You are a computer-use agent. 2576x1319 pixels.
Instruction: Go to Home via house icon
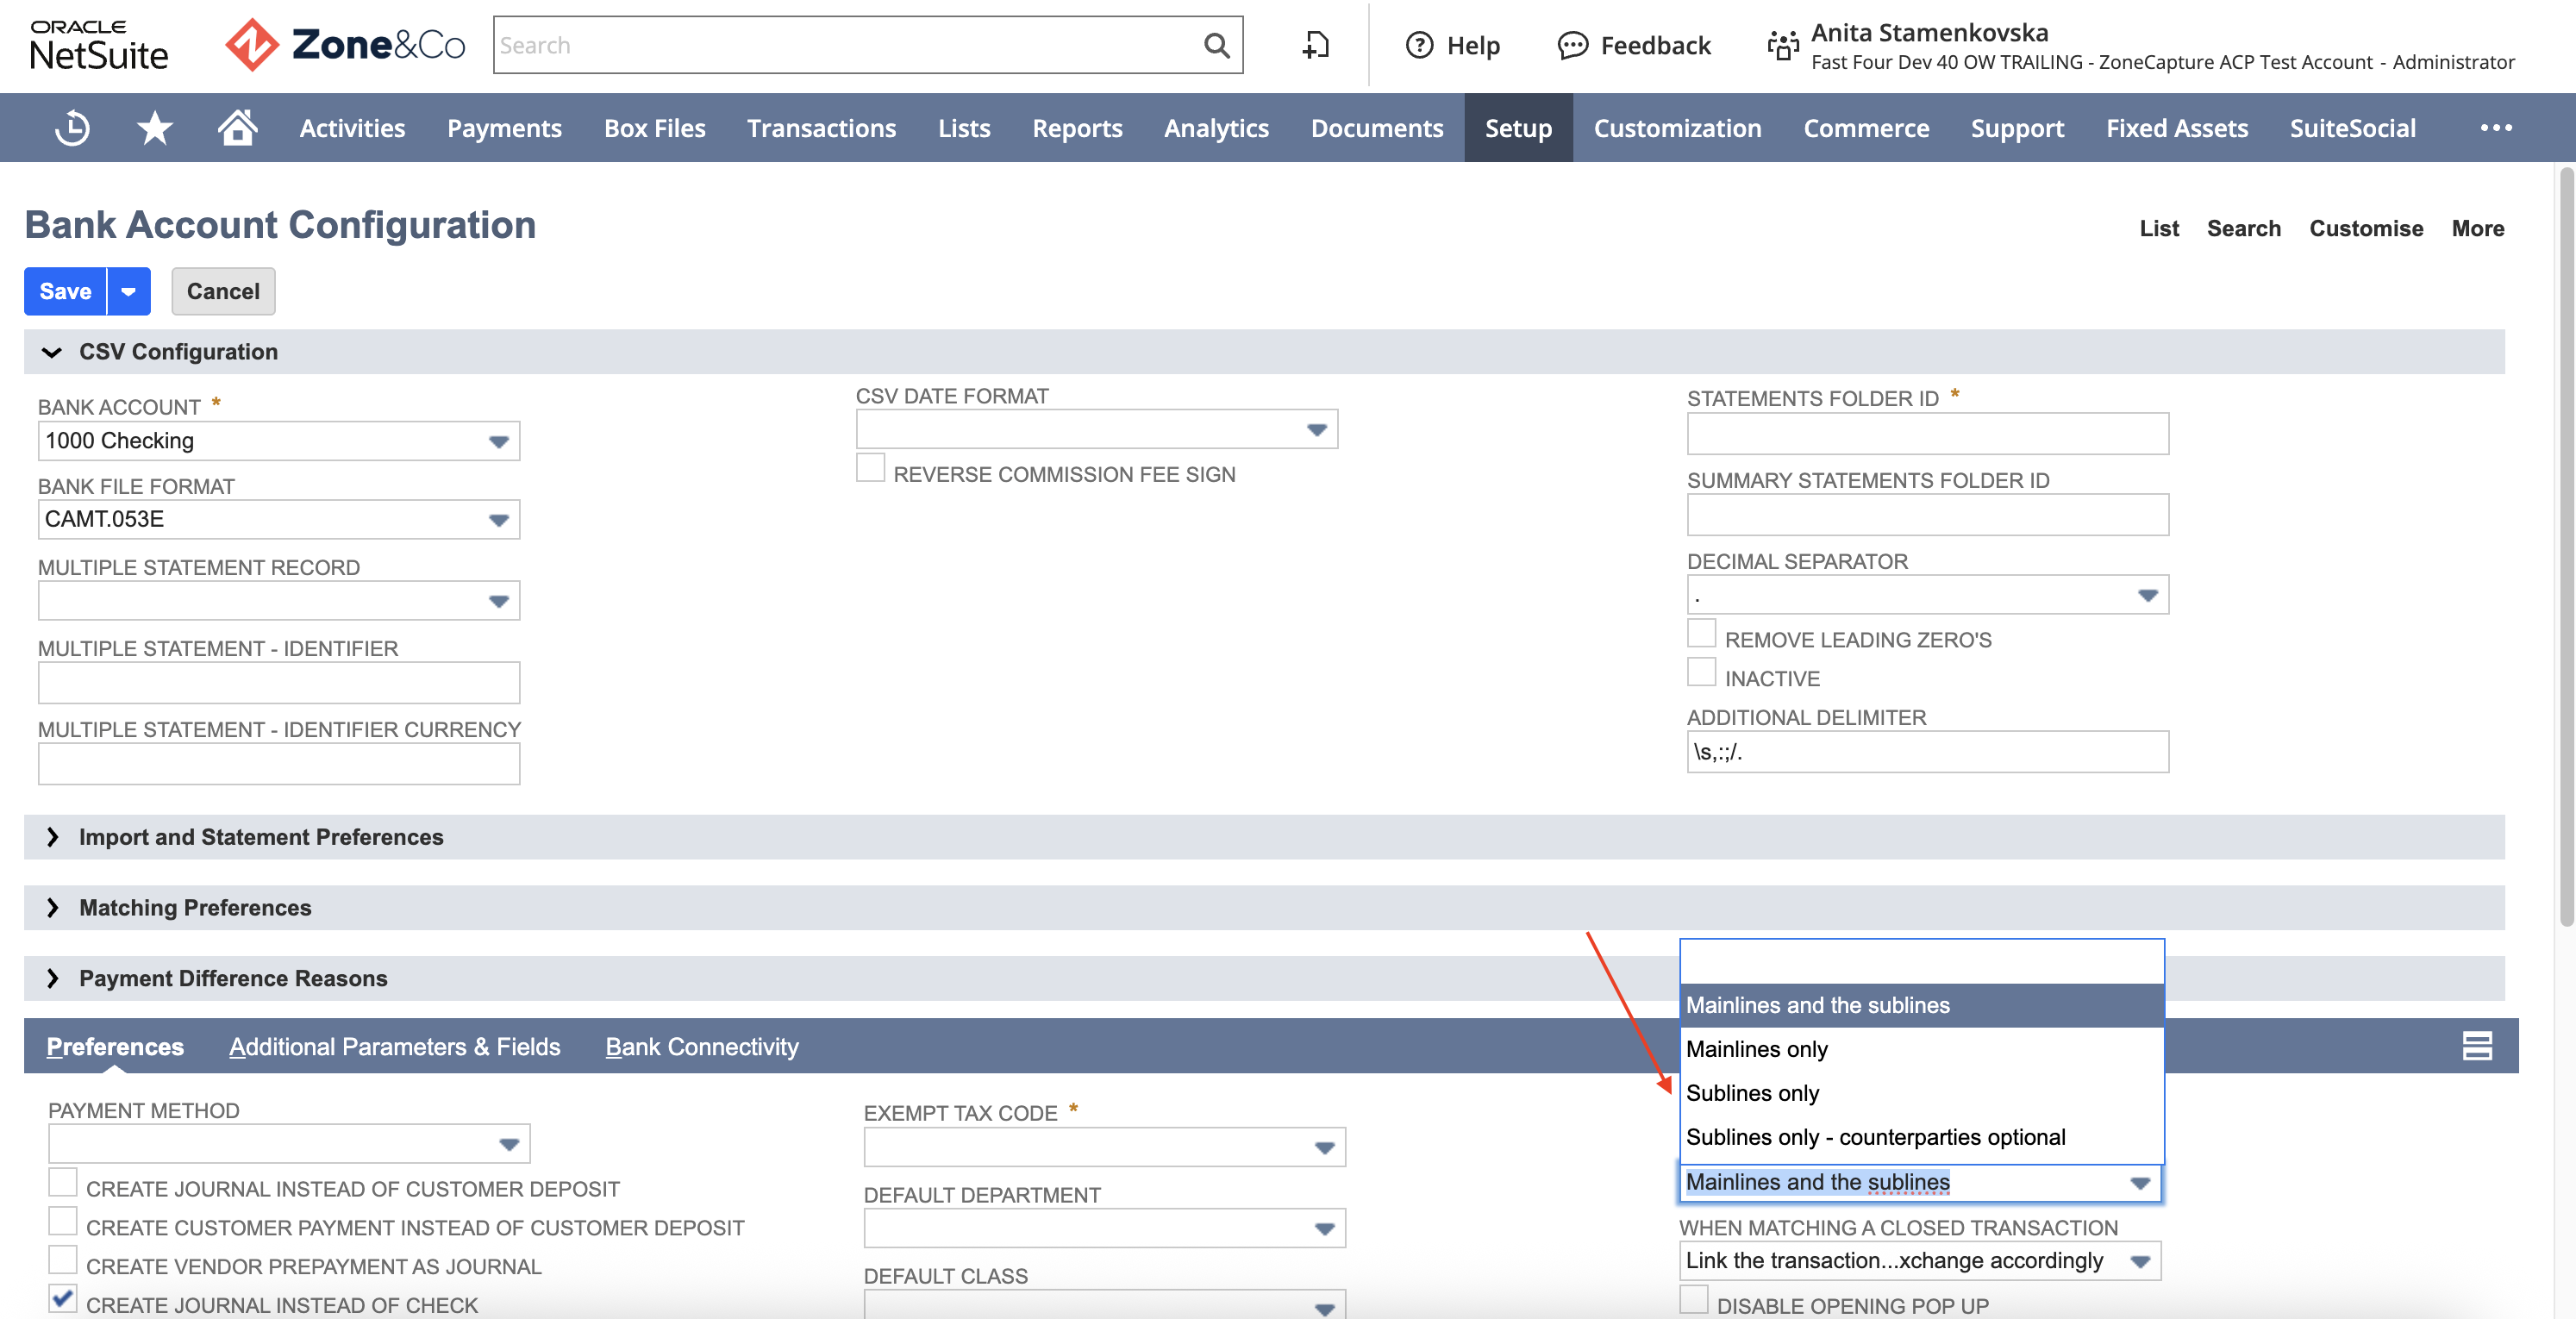[x=237, y=128]
